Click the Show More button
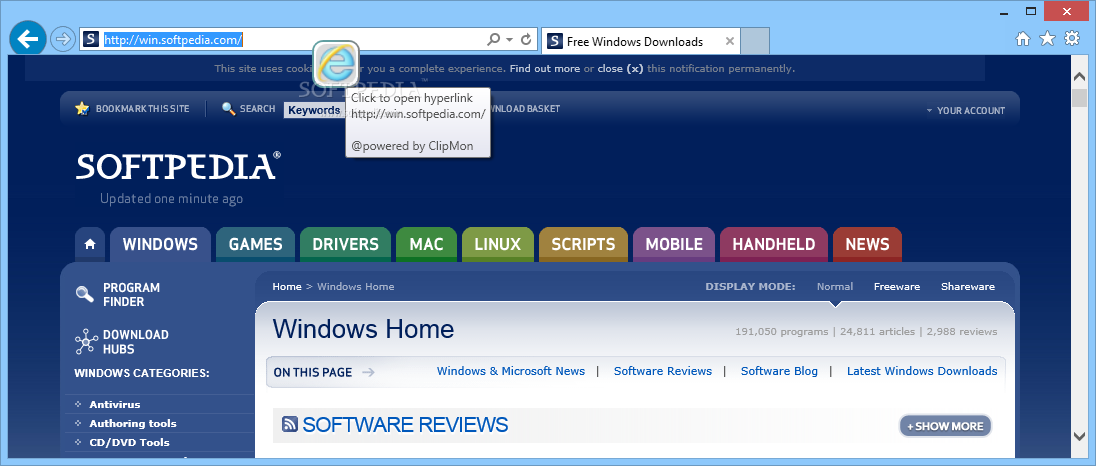This screenshot has width=1096, height=466. 945,426
